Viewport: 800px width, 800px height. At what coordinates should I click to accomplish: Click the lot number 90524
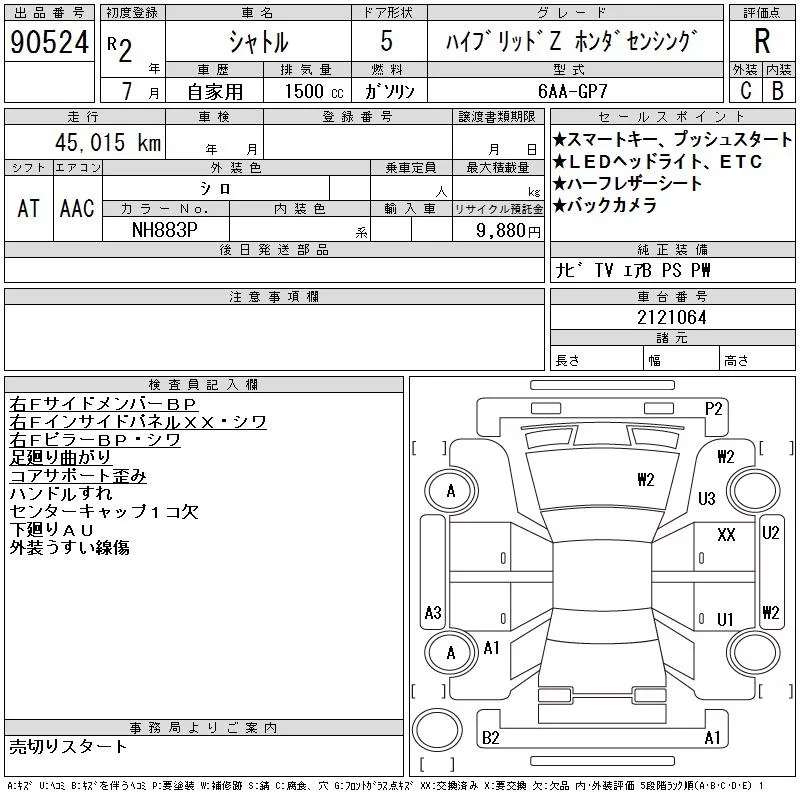pos(49,42)
